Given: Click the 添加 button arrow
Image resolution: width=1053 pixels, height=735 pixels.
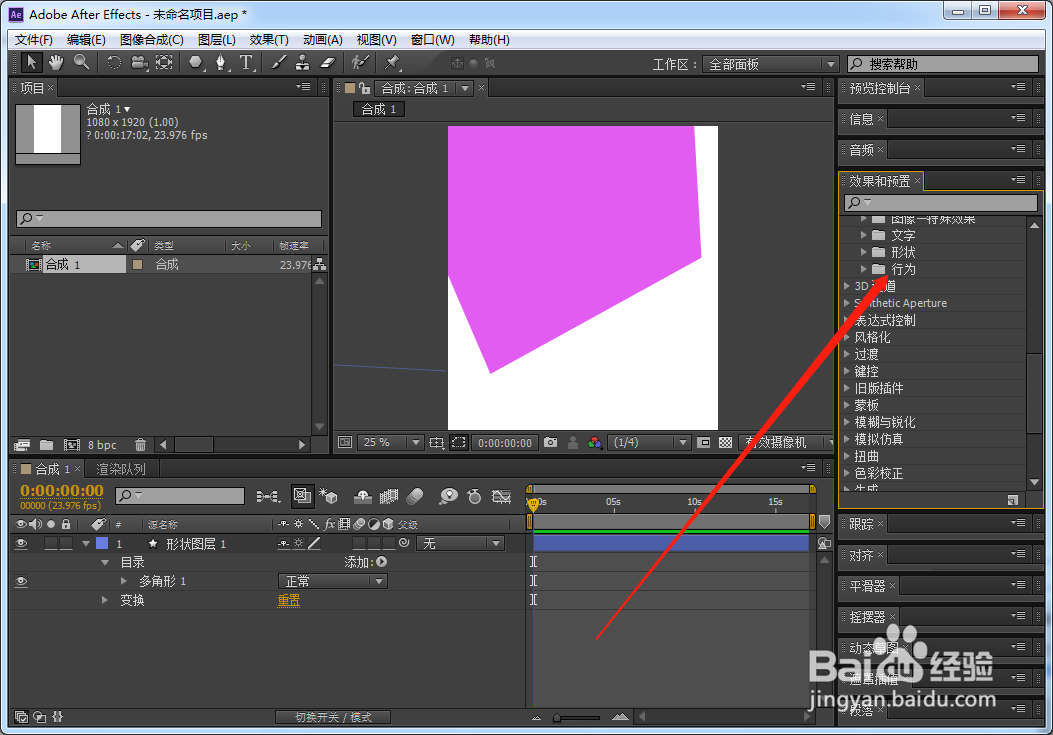Looking at the screenshot, I should (381, 562).
